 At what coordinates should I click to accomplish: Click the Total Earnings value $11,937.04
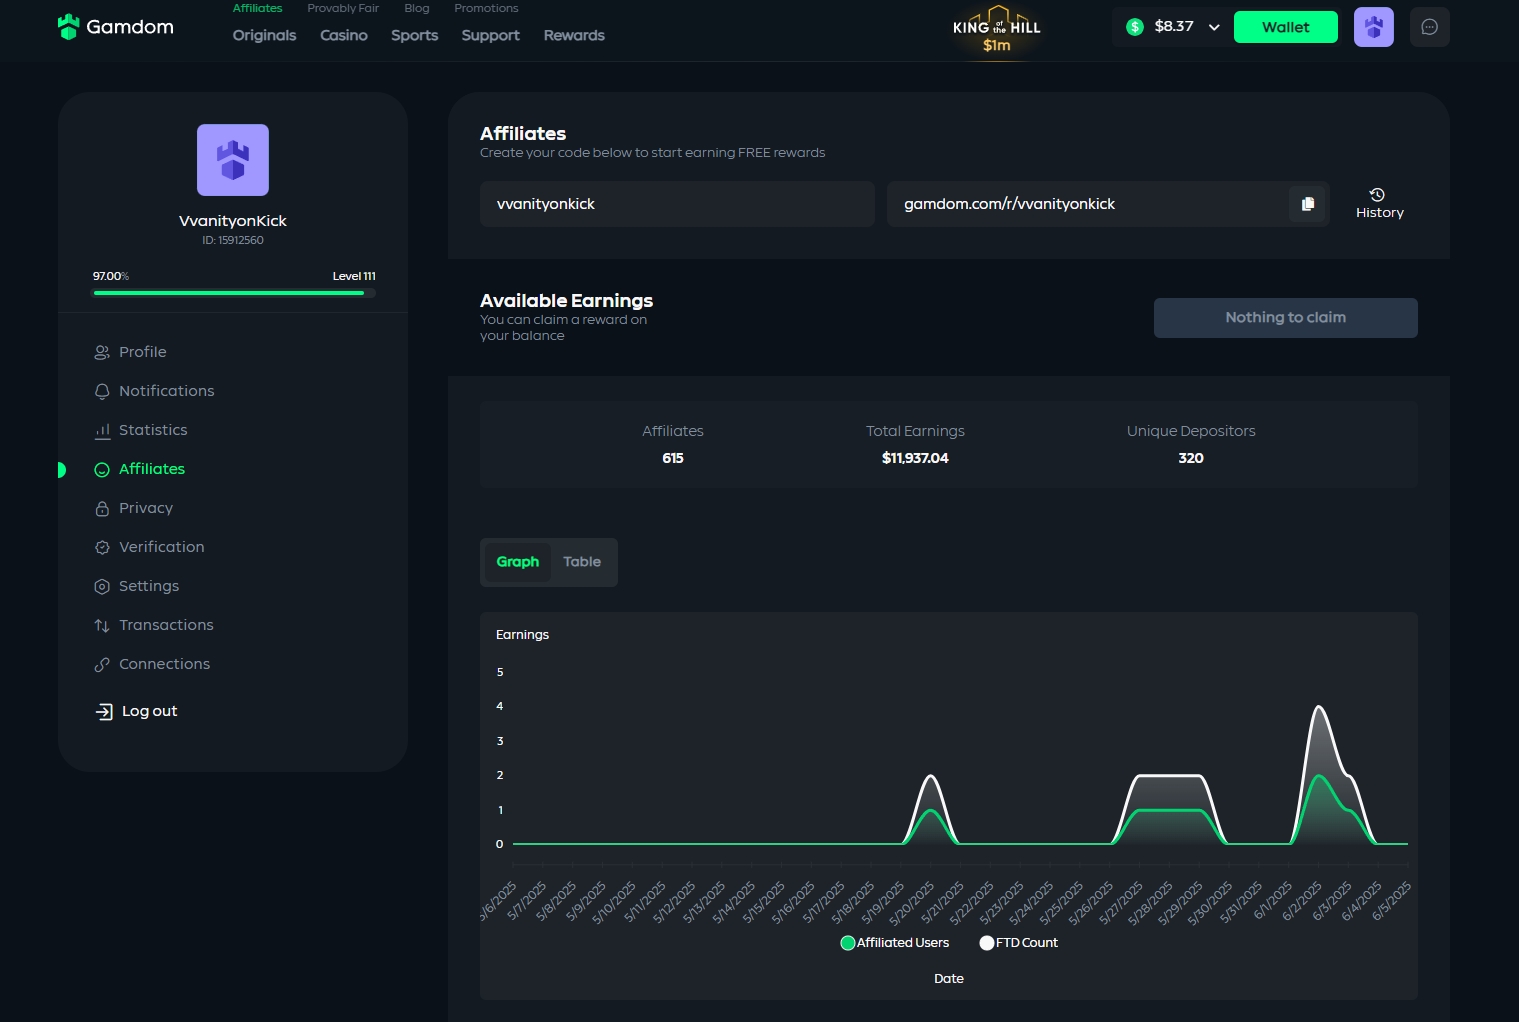point(915,458)
